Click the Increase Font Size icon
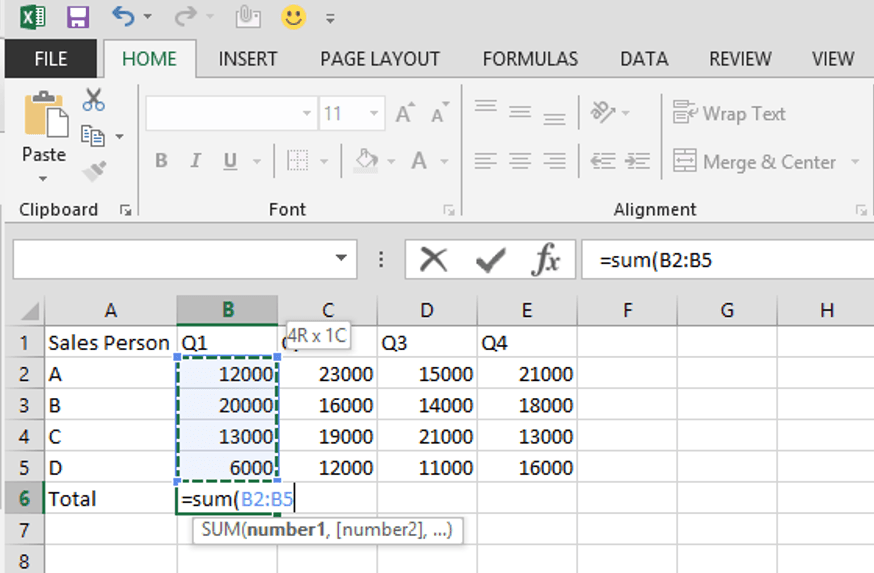This screenshot has height=573, width=874. (404, 114)
